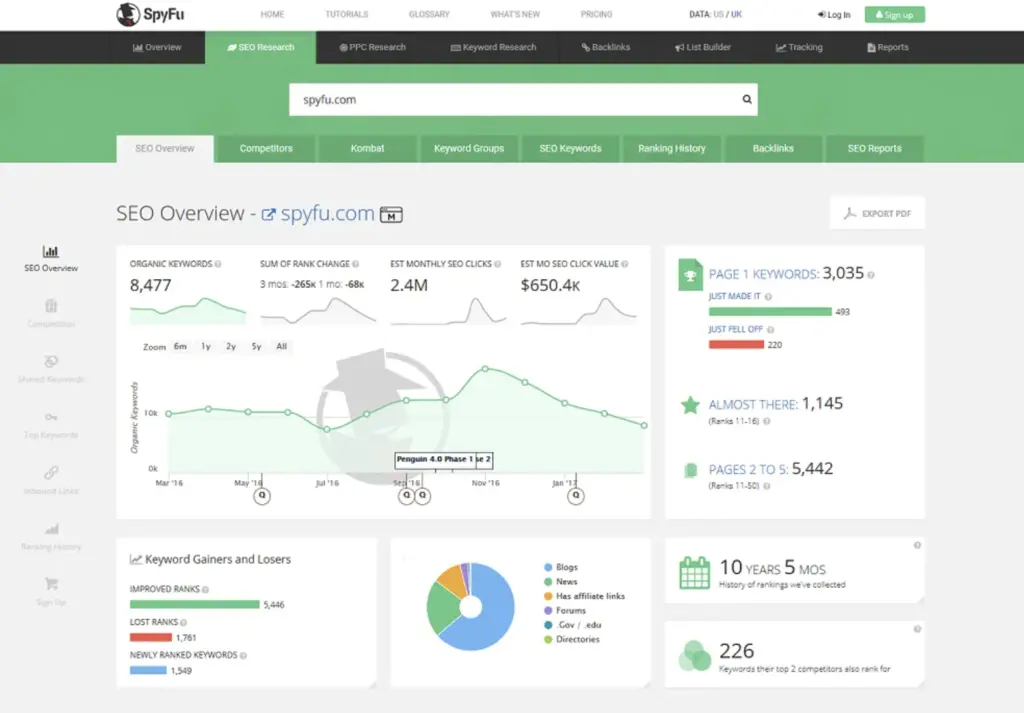Click the green Improved Ranks bar
Image resolution: width=1024 pixels, height=713 pixels.
[195, 605]
